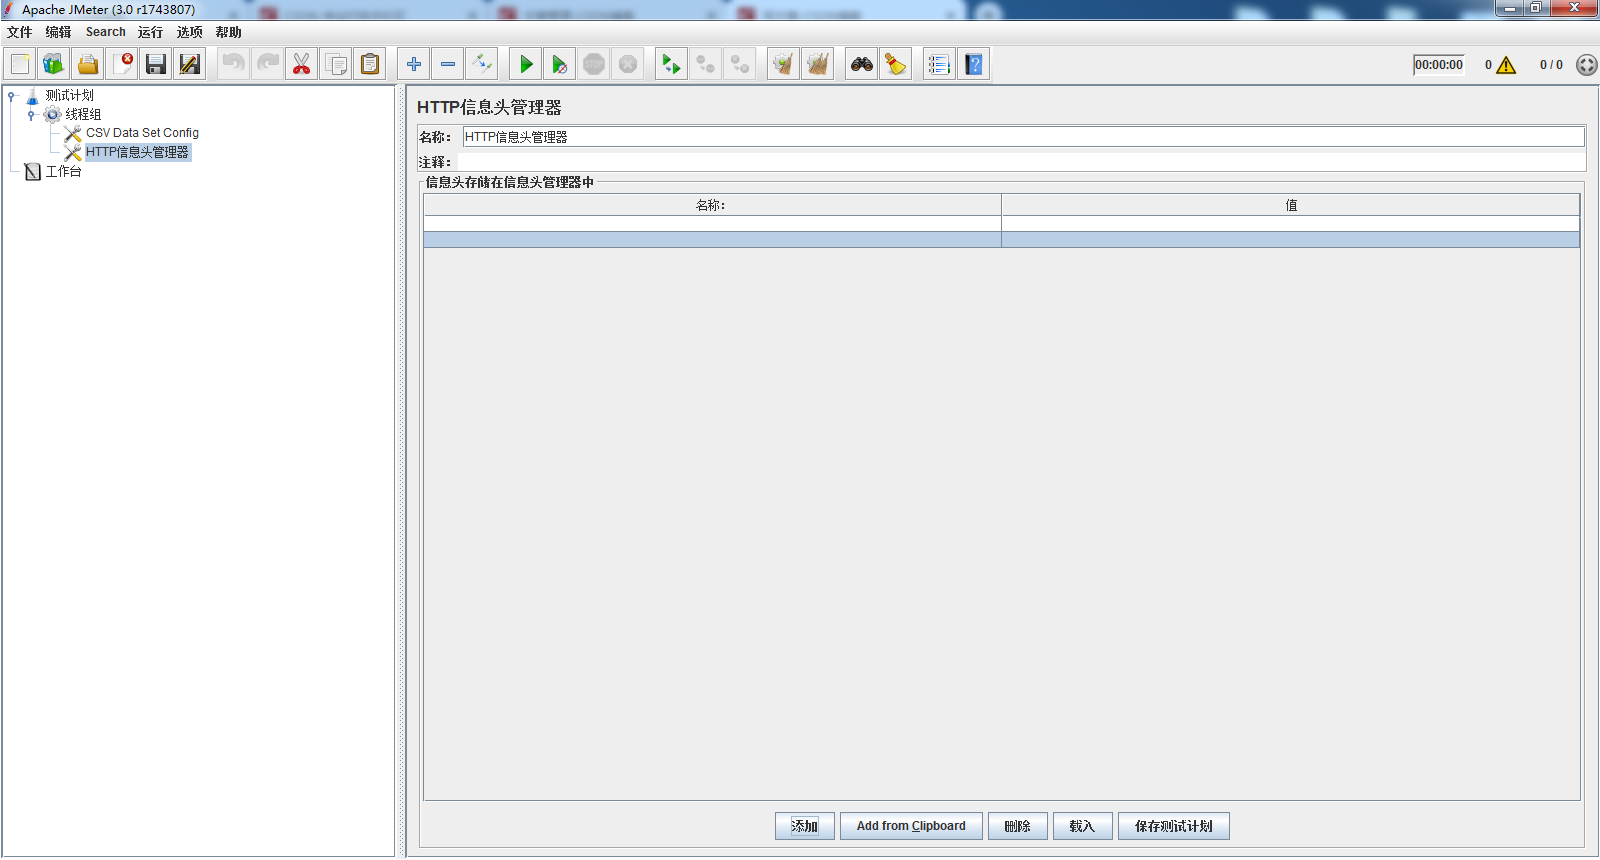Screen dimensions: 1600x860
Task: Collapse the 线程组 tree node
Action: (31, 115)
